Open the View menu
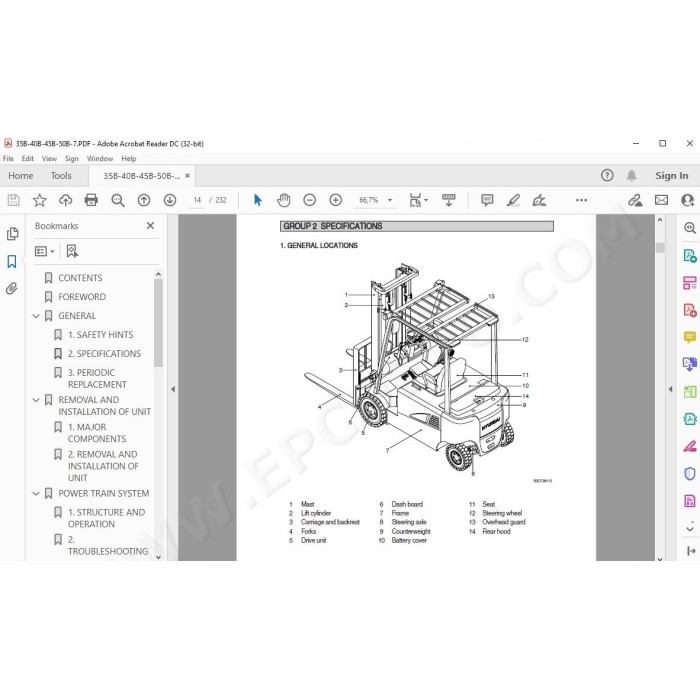700x700 pixels. (x=49, y=158)
